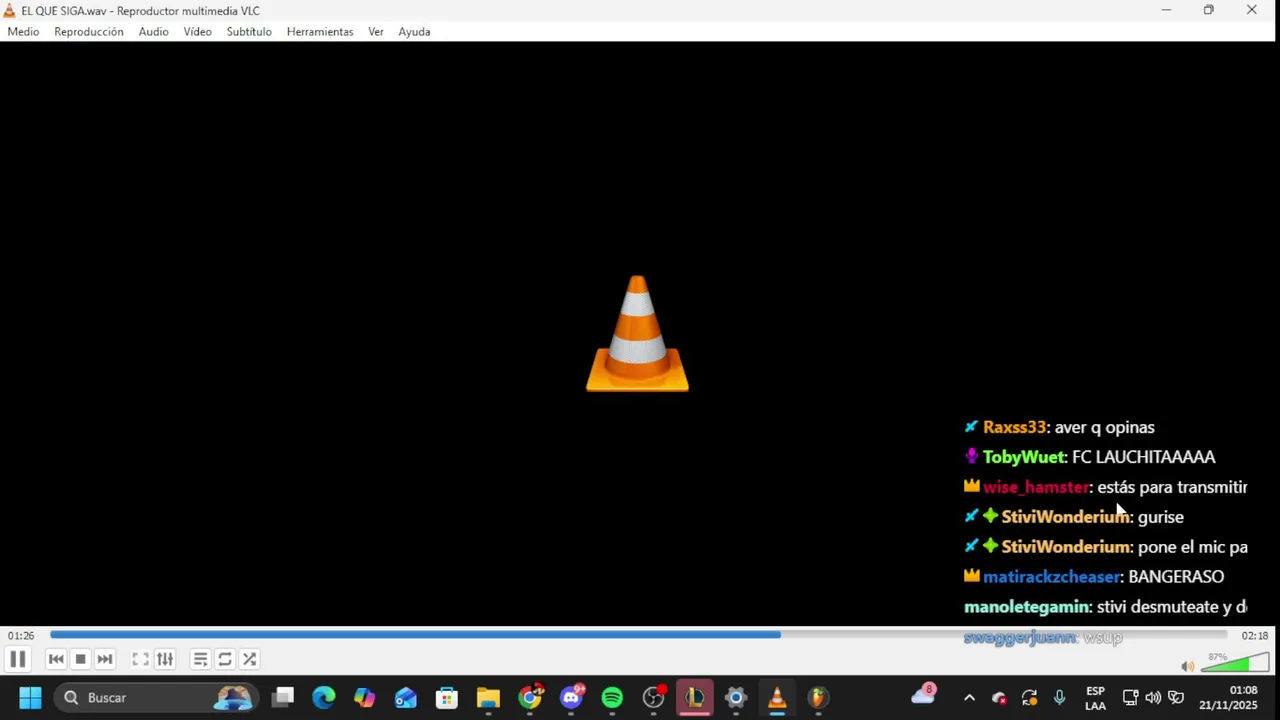Screen dimensions: 1280x720
Task: Pause playback with the pause button
Action: 17,659
